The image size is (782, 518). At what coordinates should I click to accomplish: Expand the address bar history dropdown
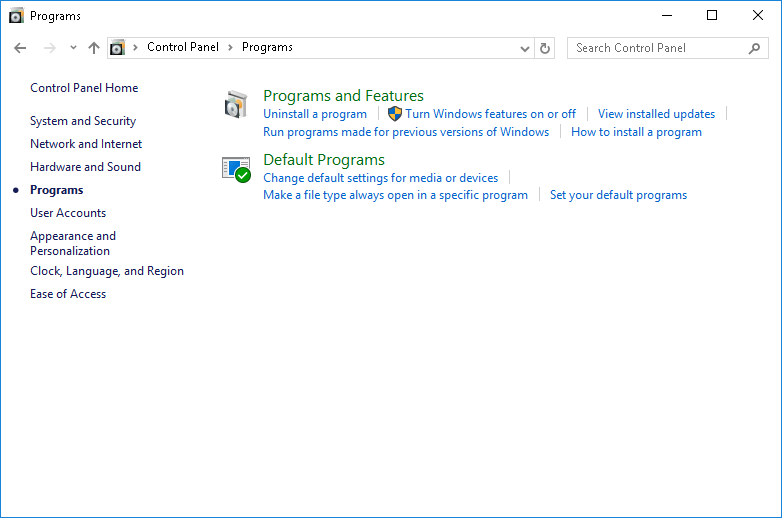(526, 48)
